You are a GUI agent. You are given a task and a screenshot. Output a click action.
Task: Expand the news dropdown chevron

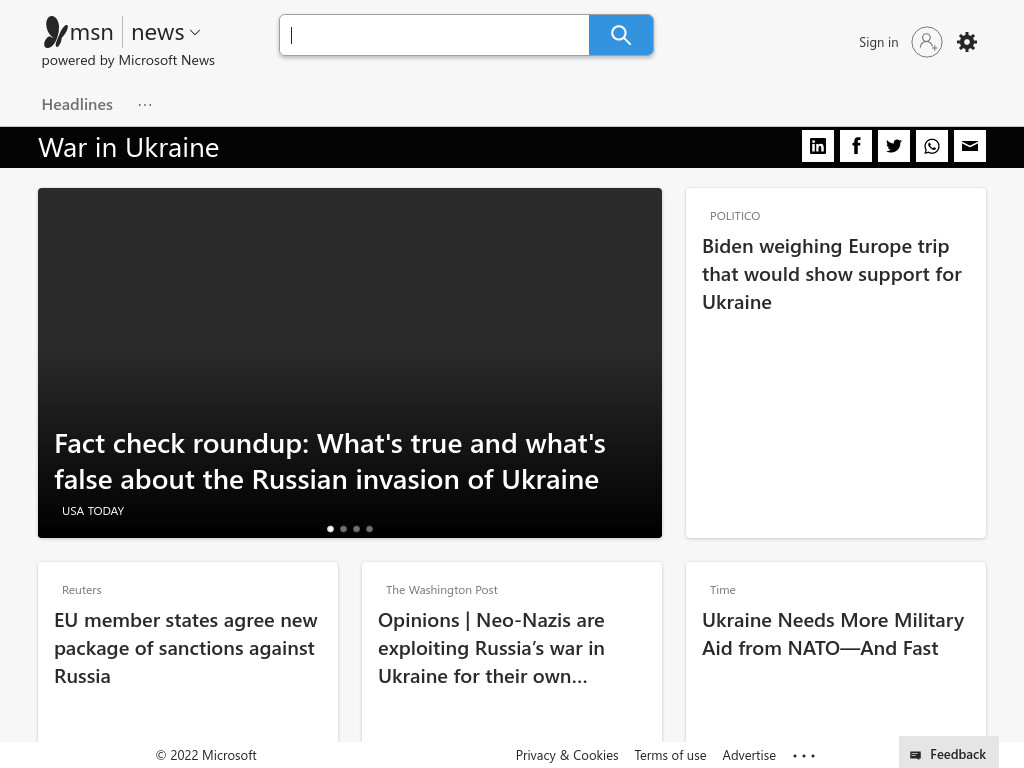point(195,33)
